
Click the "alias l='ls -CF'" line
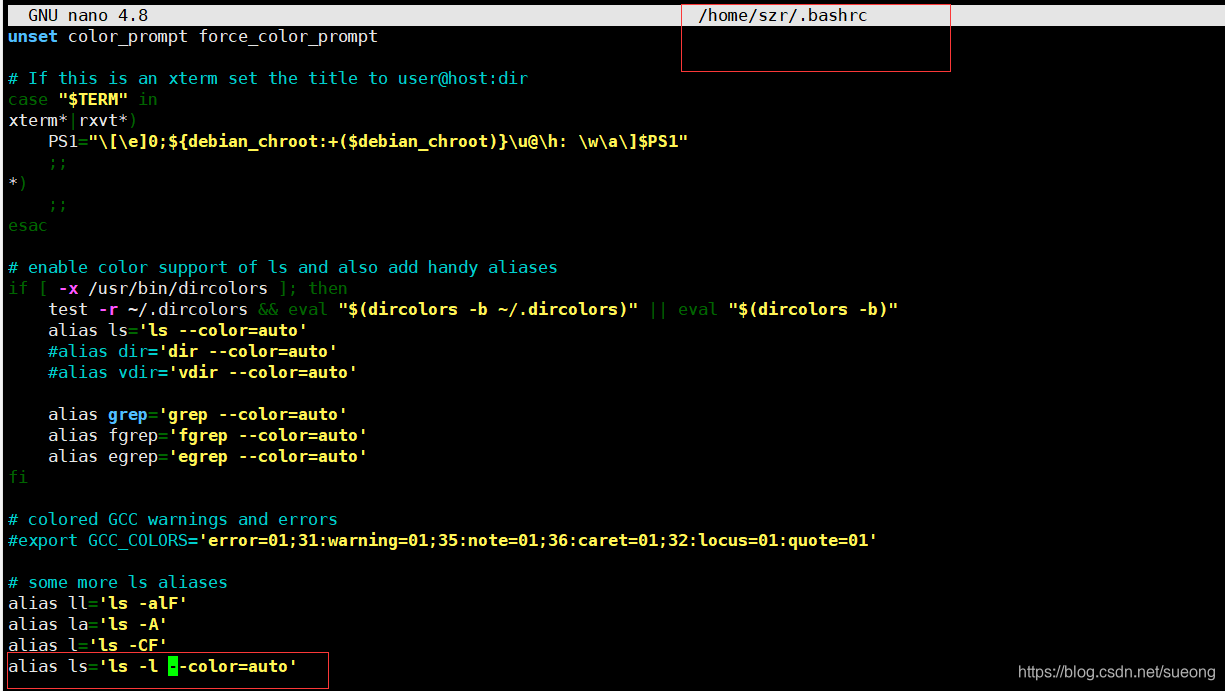coord(88,645)
